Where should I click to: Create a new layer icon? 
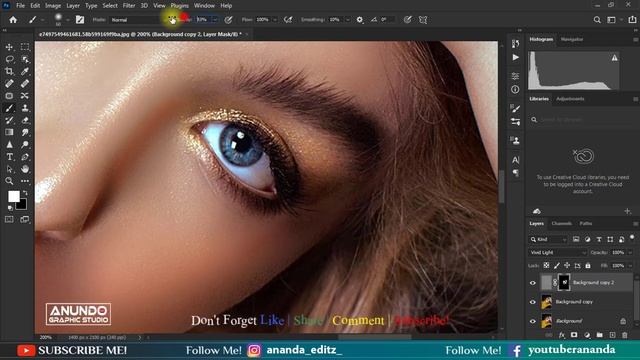point(612,335)
